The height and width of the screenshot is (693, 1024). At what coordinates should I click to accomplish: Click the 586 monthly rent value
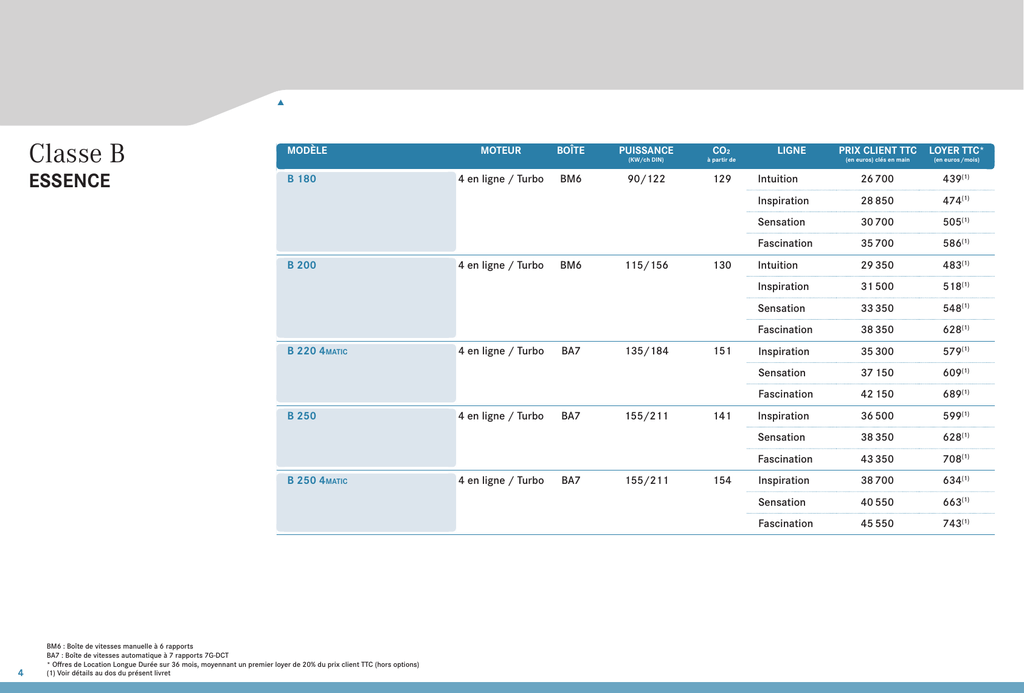pyautogui.click(x=955, y=244)
